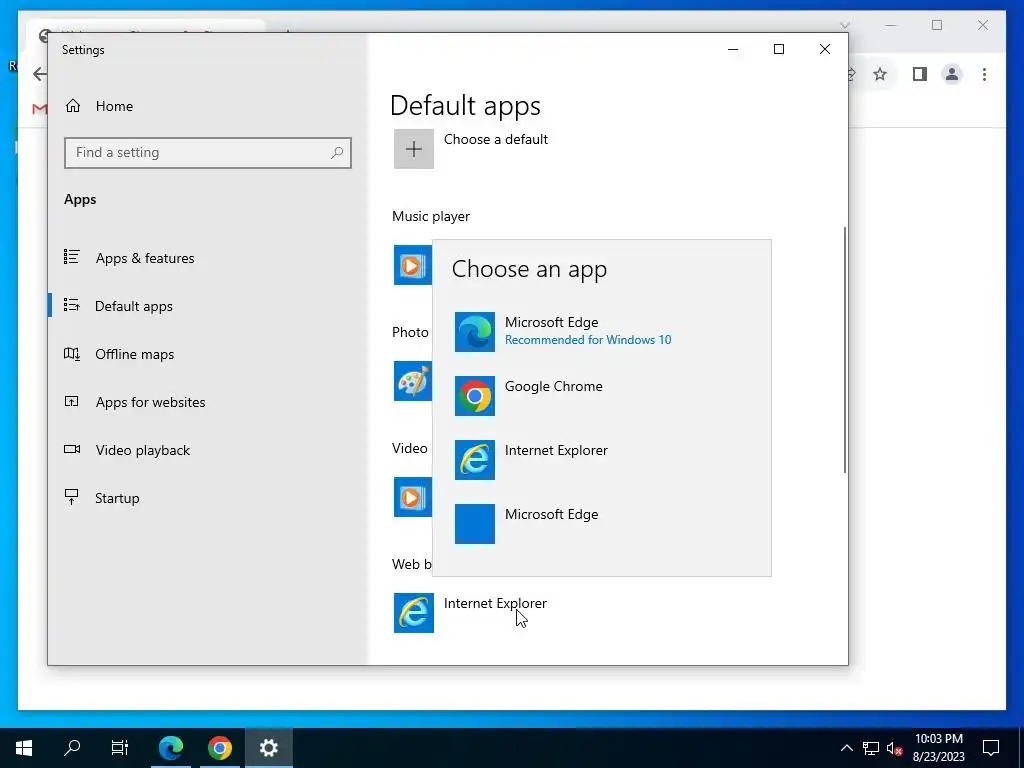
Task: Click the Home icon in Settings sidebar
Action: (x=73, y=106)
